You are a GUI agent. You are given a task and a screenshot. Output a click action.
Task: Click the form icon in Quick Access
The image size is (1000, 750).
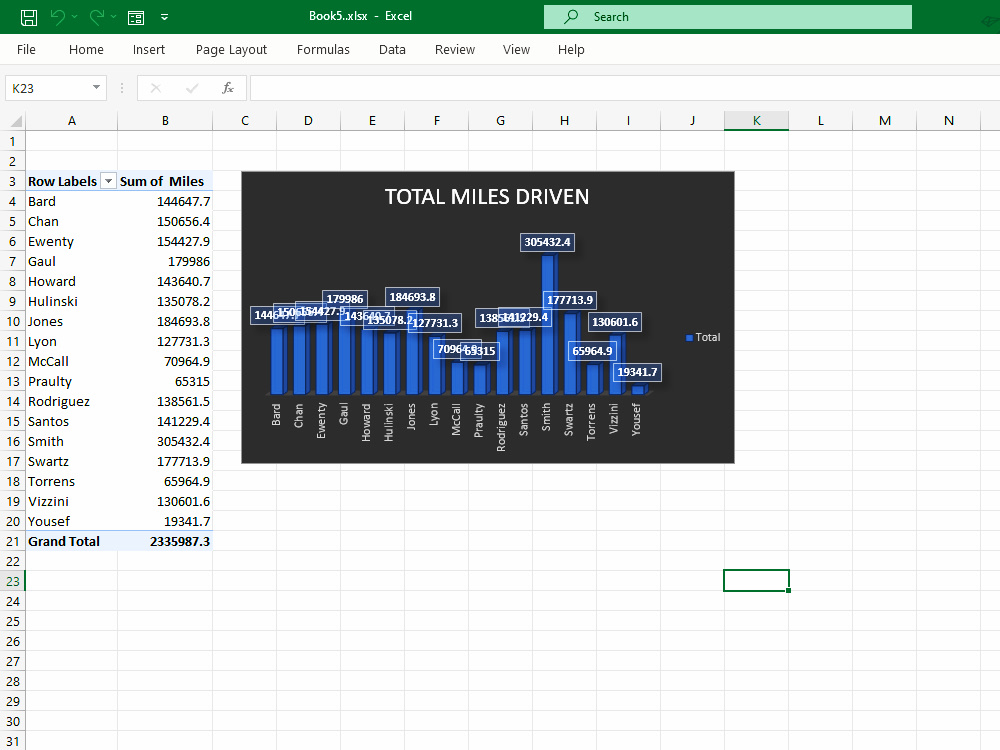[x=136, y=18]
